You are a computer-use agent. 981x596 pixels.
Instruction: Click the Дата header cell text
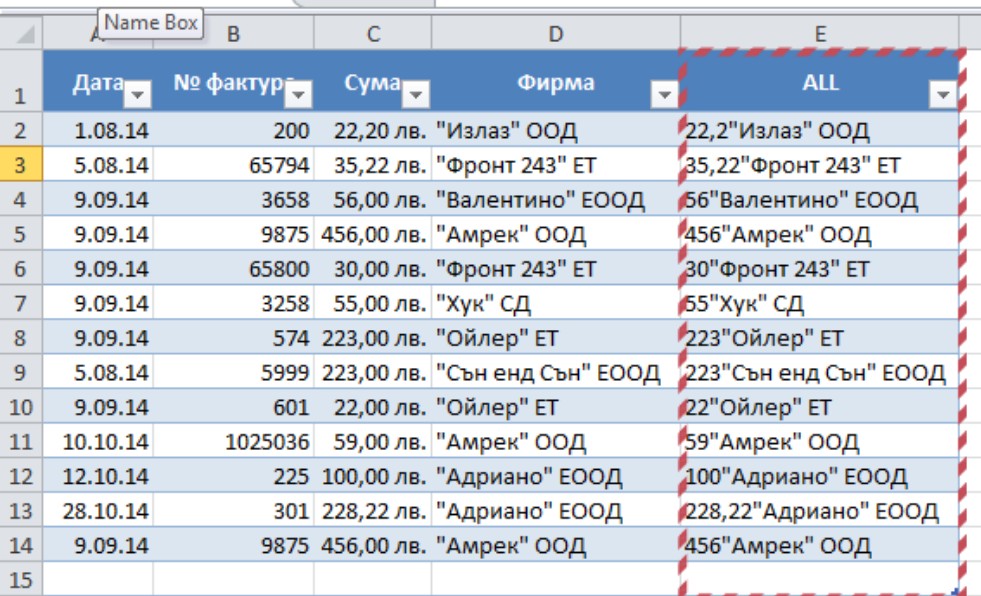[98, 82]
